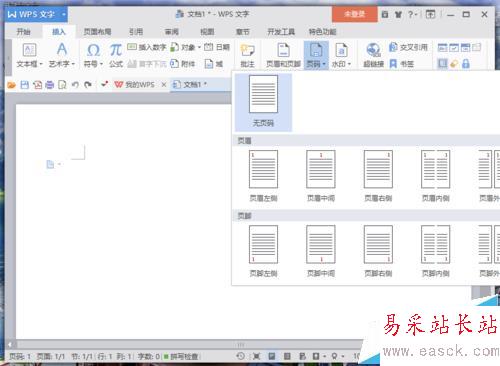The width and height of the screenshot is (500, 366).
Task: Click the 页码 page number button
Action: [316, 55]
